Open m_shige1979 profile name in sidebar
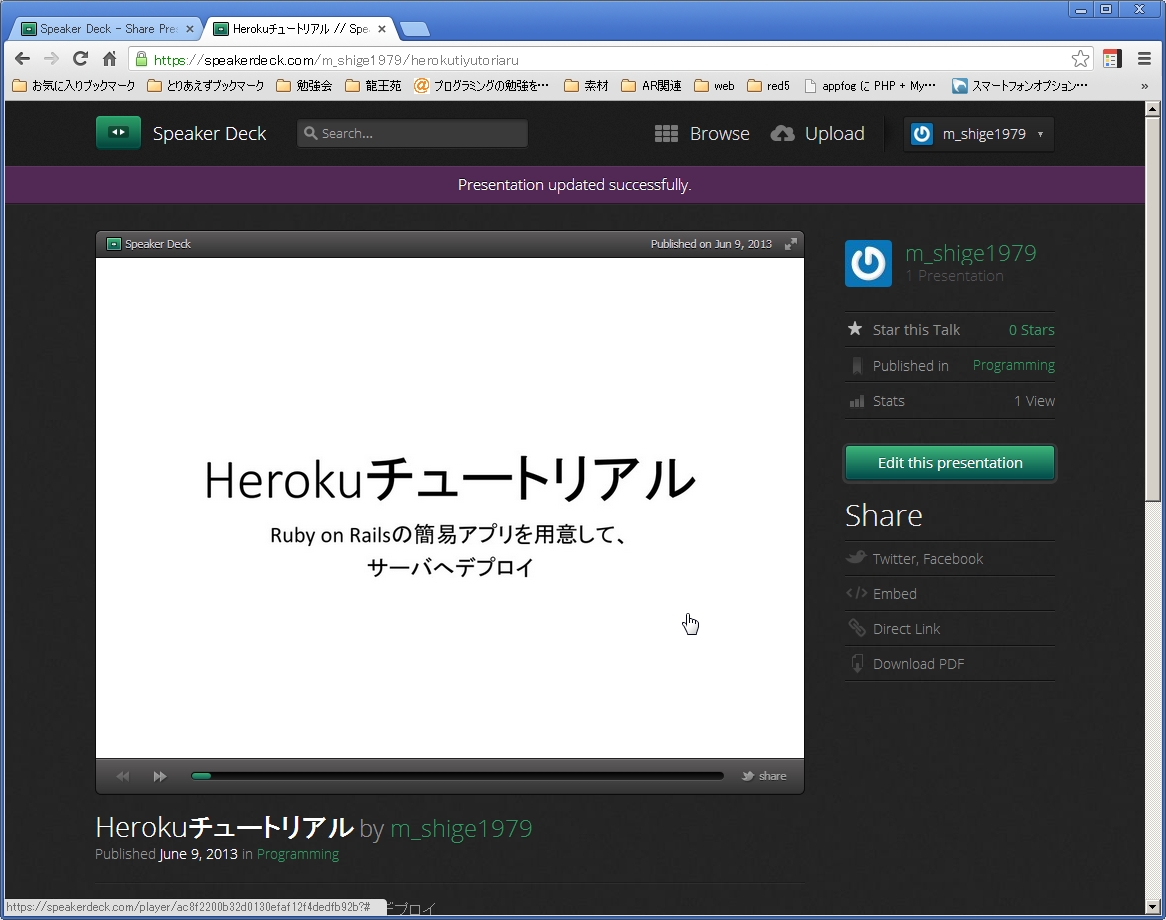1166x920 pixels. point(970,254)
